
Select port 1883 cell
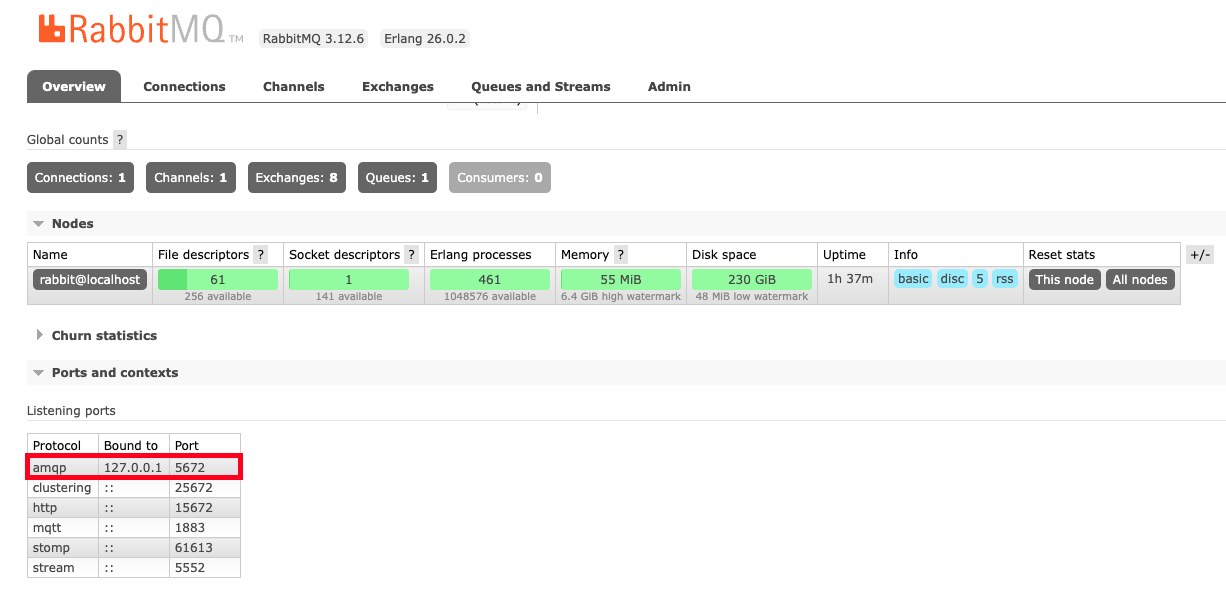click(204, 528)
